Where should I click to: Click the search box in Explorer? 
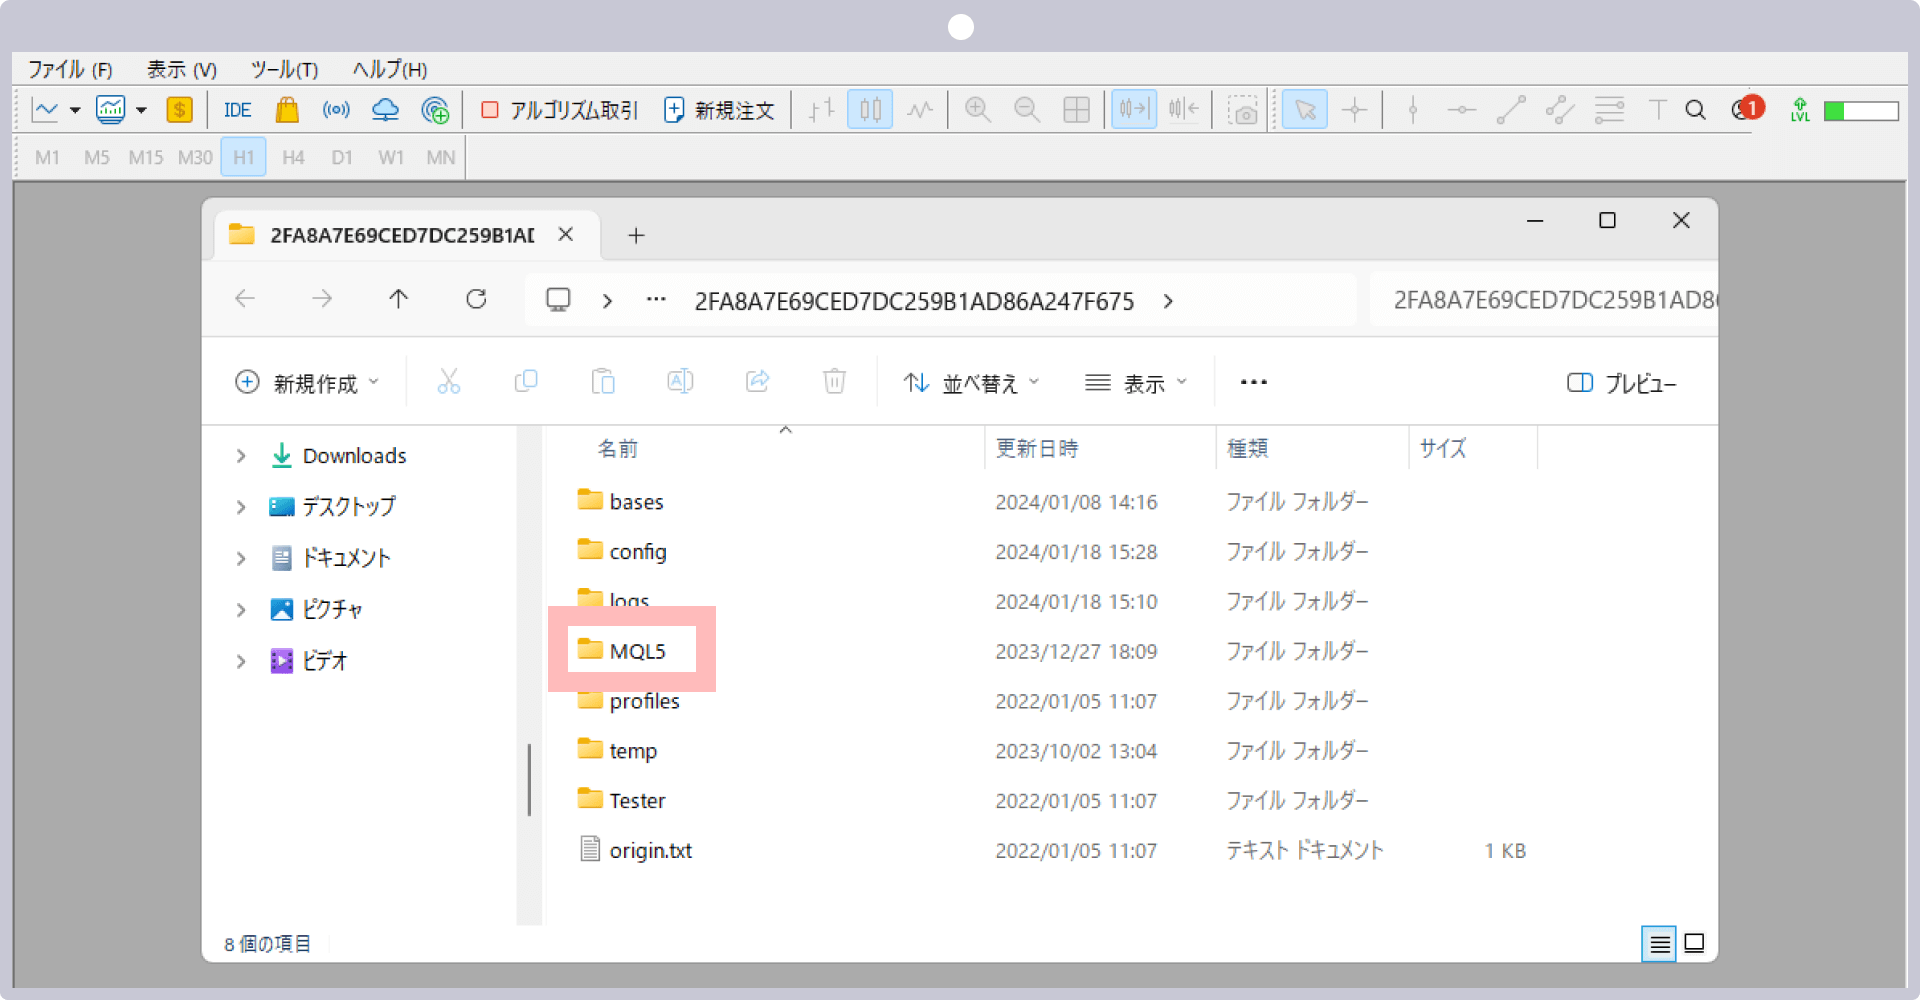1543,300
